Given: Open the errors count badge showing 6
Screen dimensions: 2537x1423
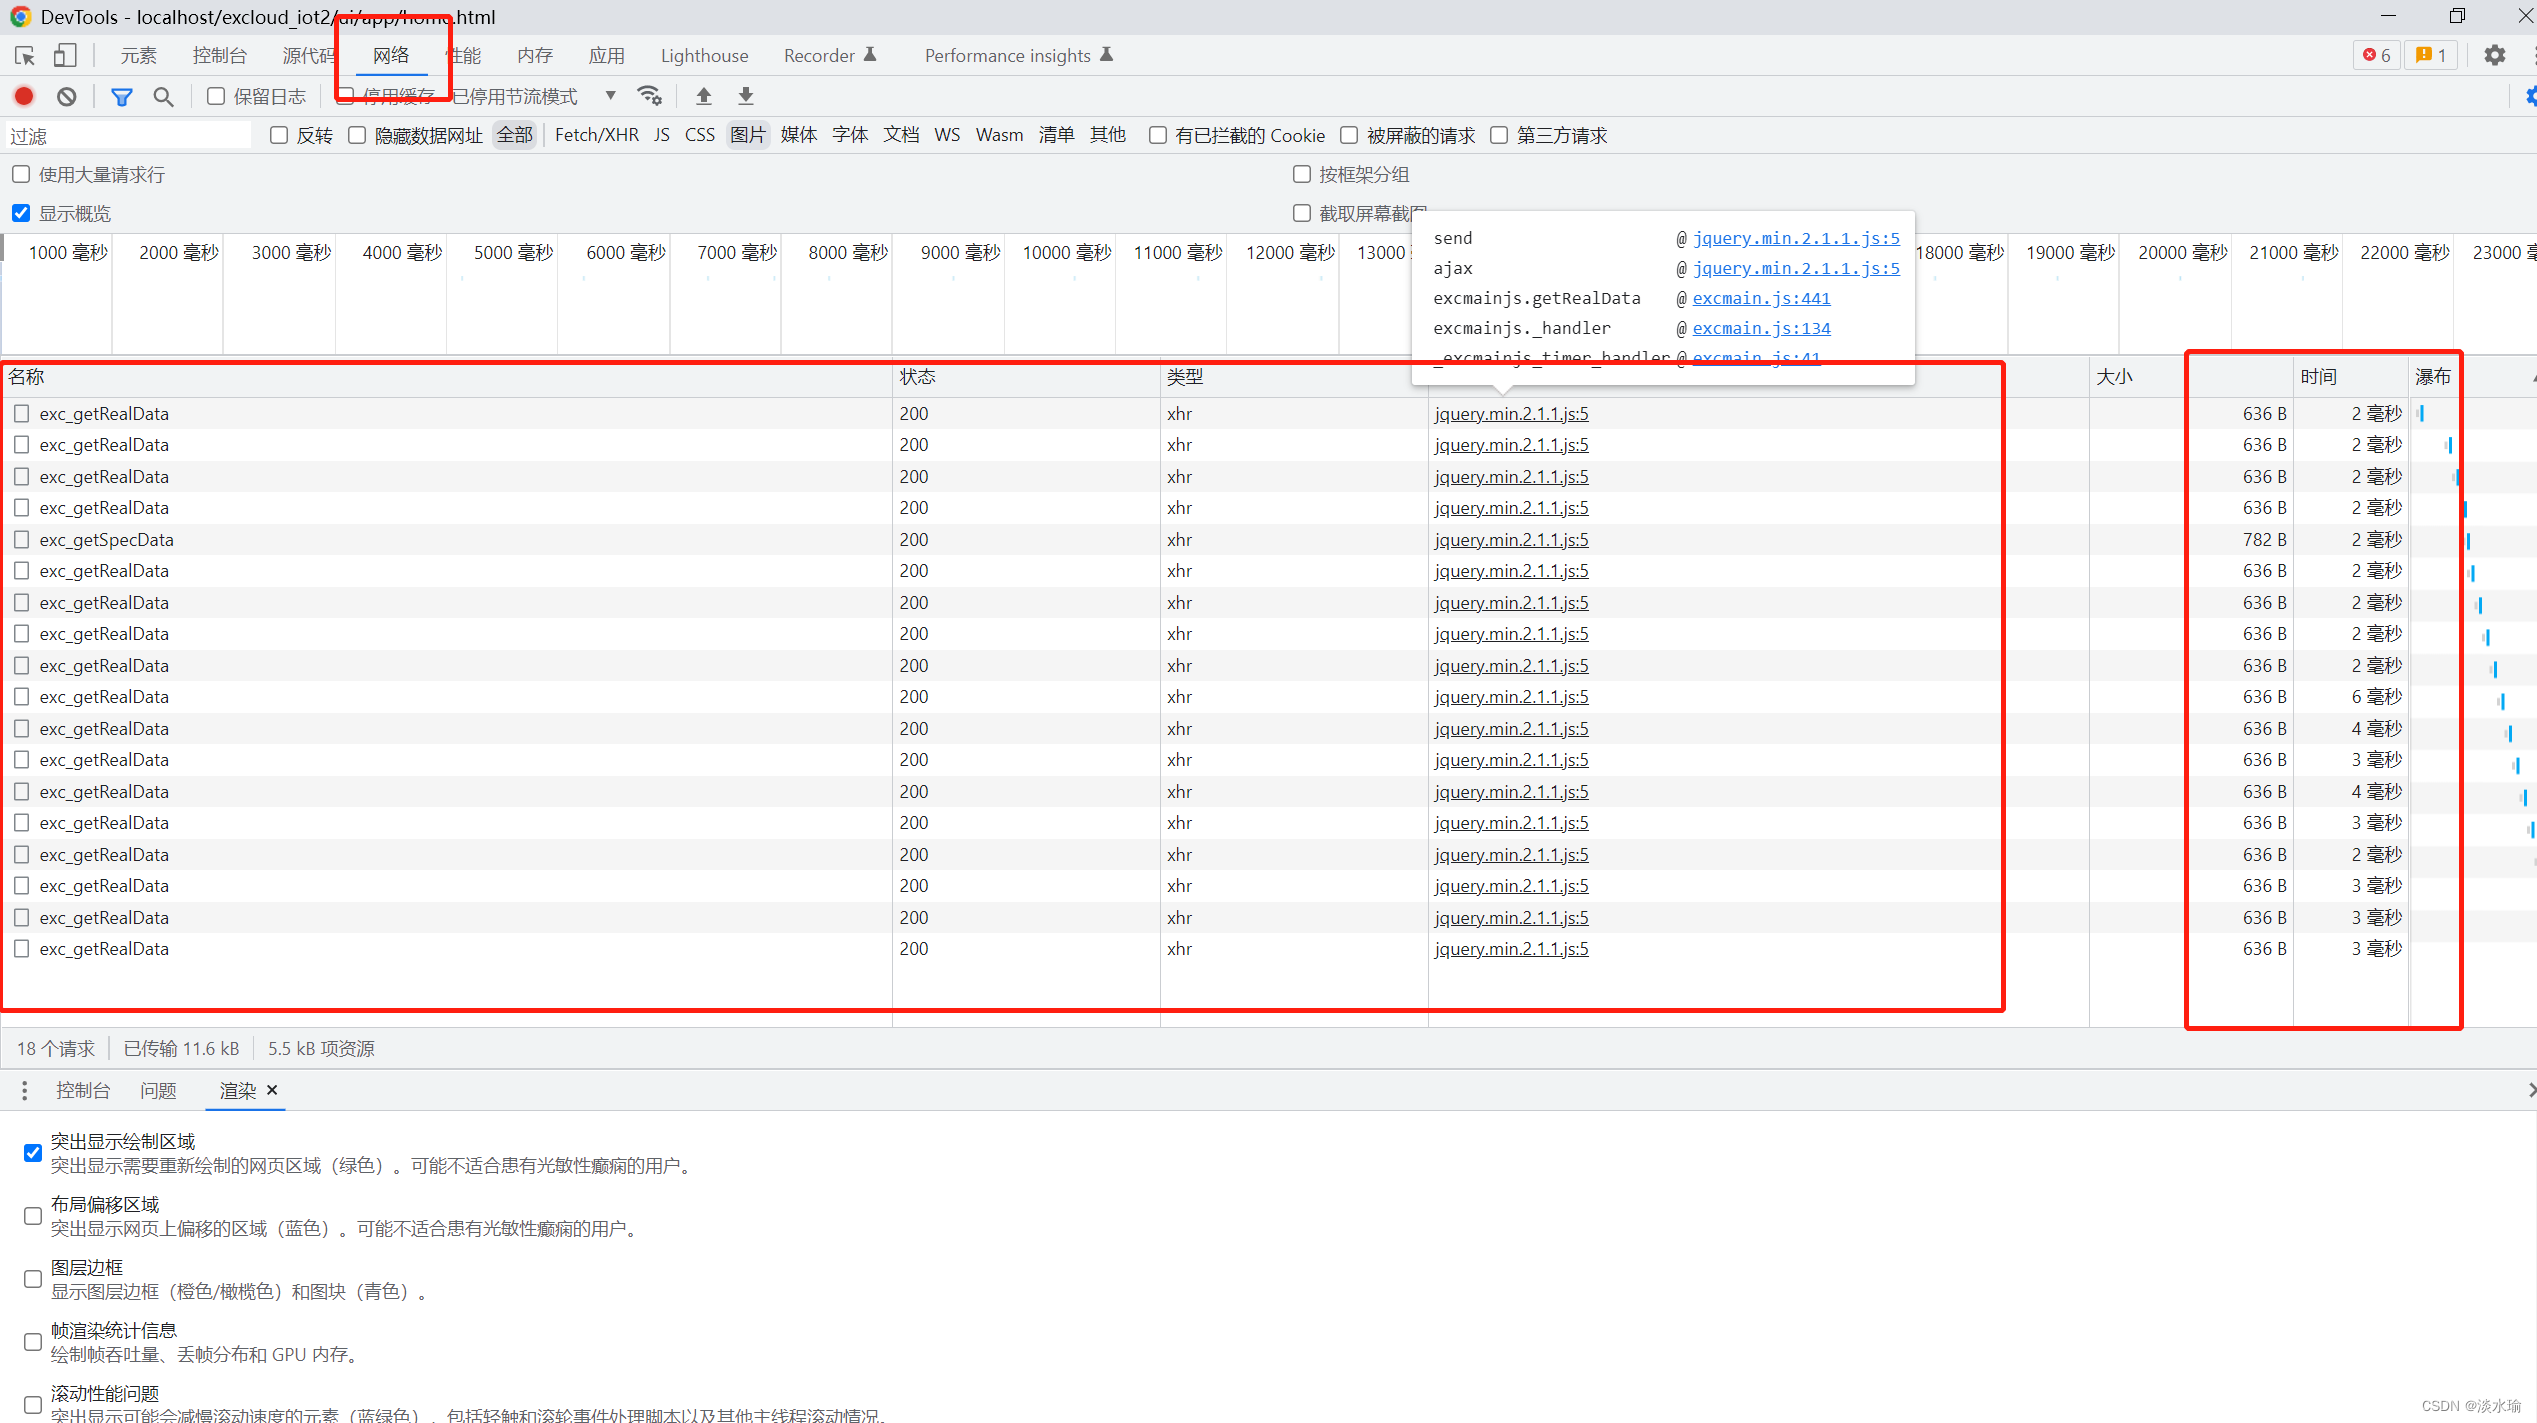Looking at the screenshot, I should click(x=2376, y=56).
